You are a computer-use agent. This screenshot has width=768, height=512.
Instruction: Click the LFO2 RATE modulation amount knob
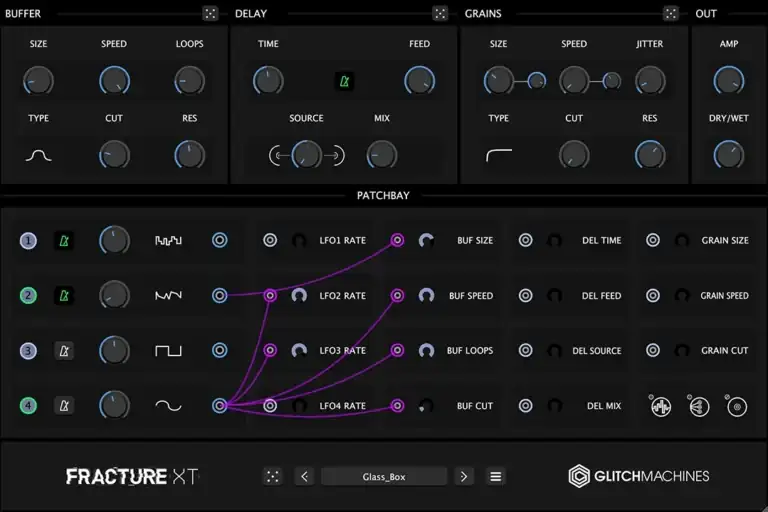[x=299, y=295]
